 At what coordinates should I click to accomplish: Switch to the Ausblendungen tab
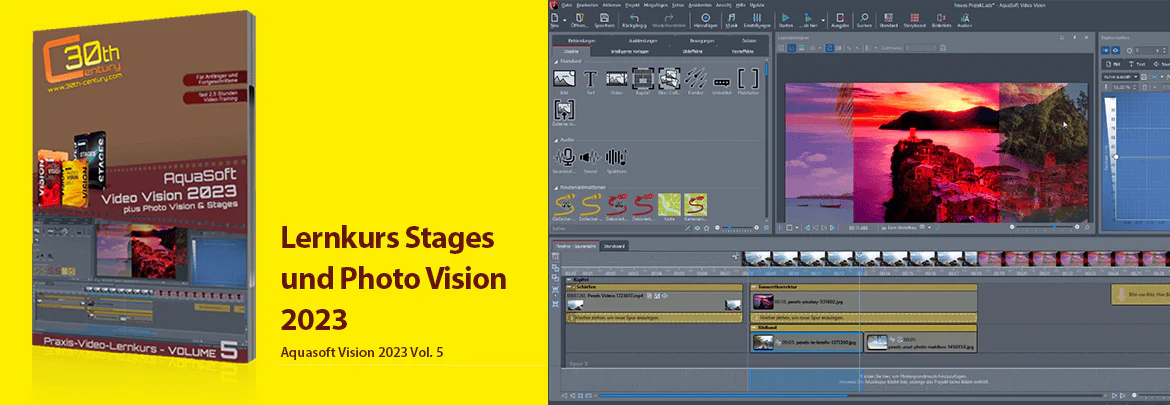click(645, 40)
